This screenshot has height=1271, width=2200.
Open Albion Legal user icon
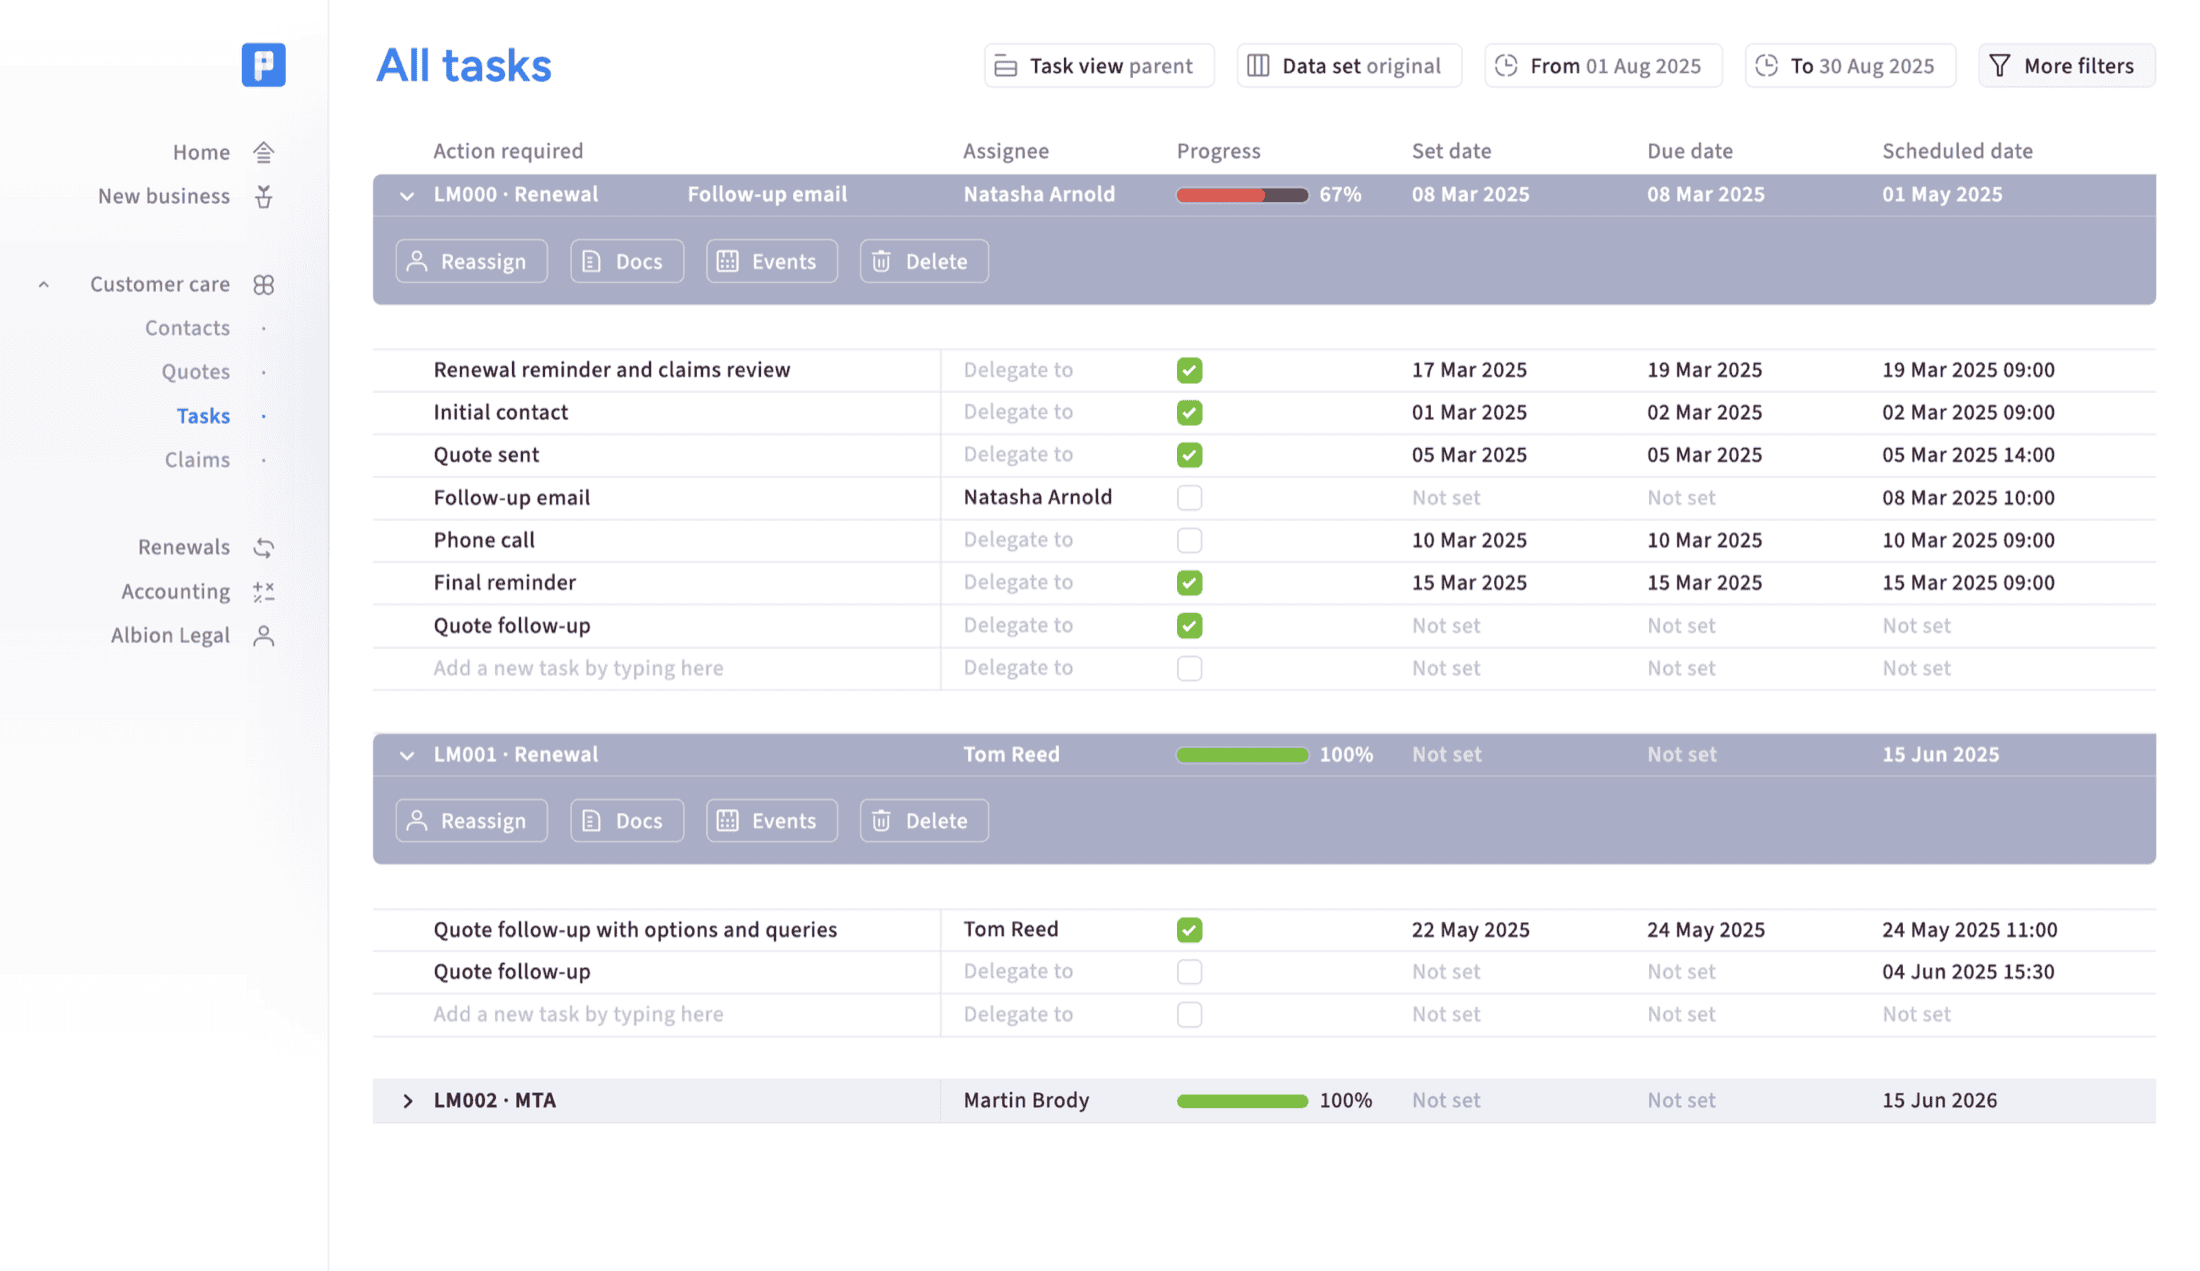264,636
